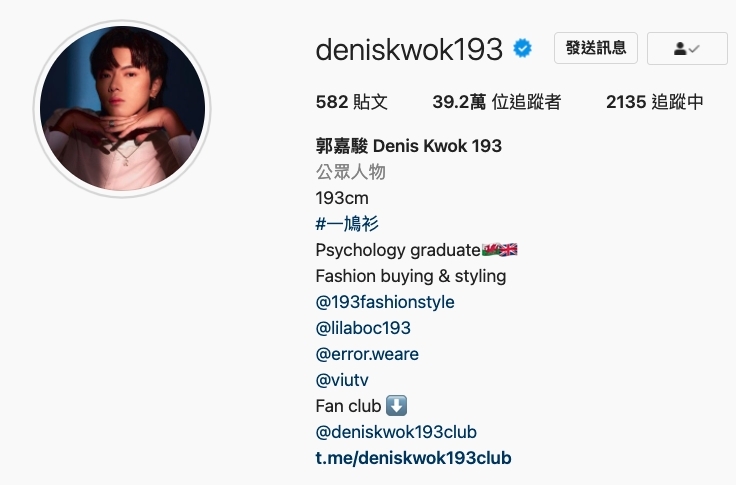Click the down arrow emoji after Fan club
Image resolution: width=736 pixels, height=485 pixels.
click(397, 406)
